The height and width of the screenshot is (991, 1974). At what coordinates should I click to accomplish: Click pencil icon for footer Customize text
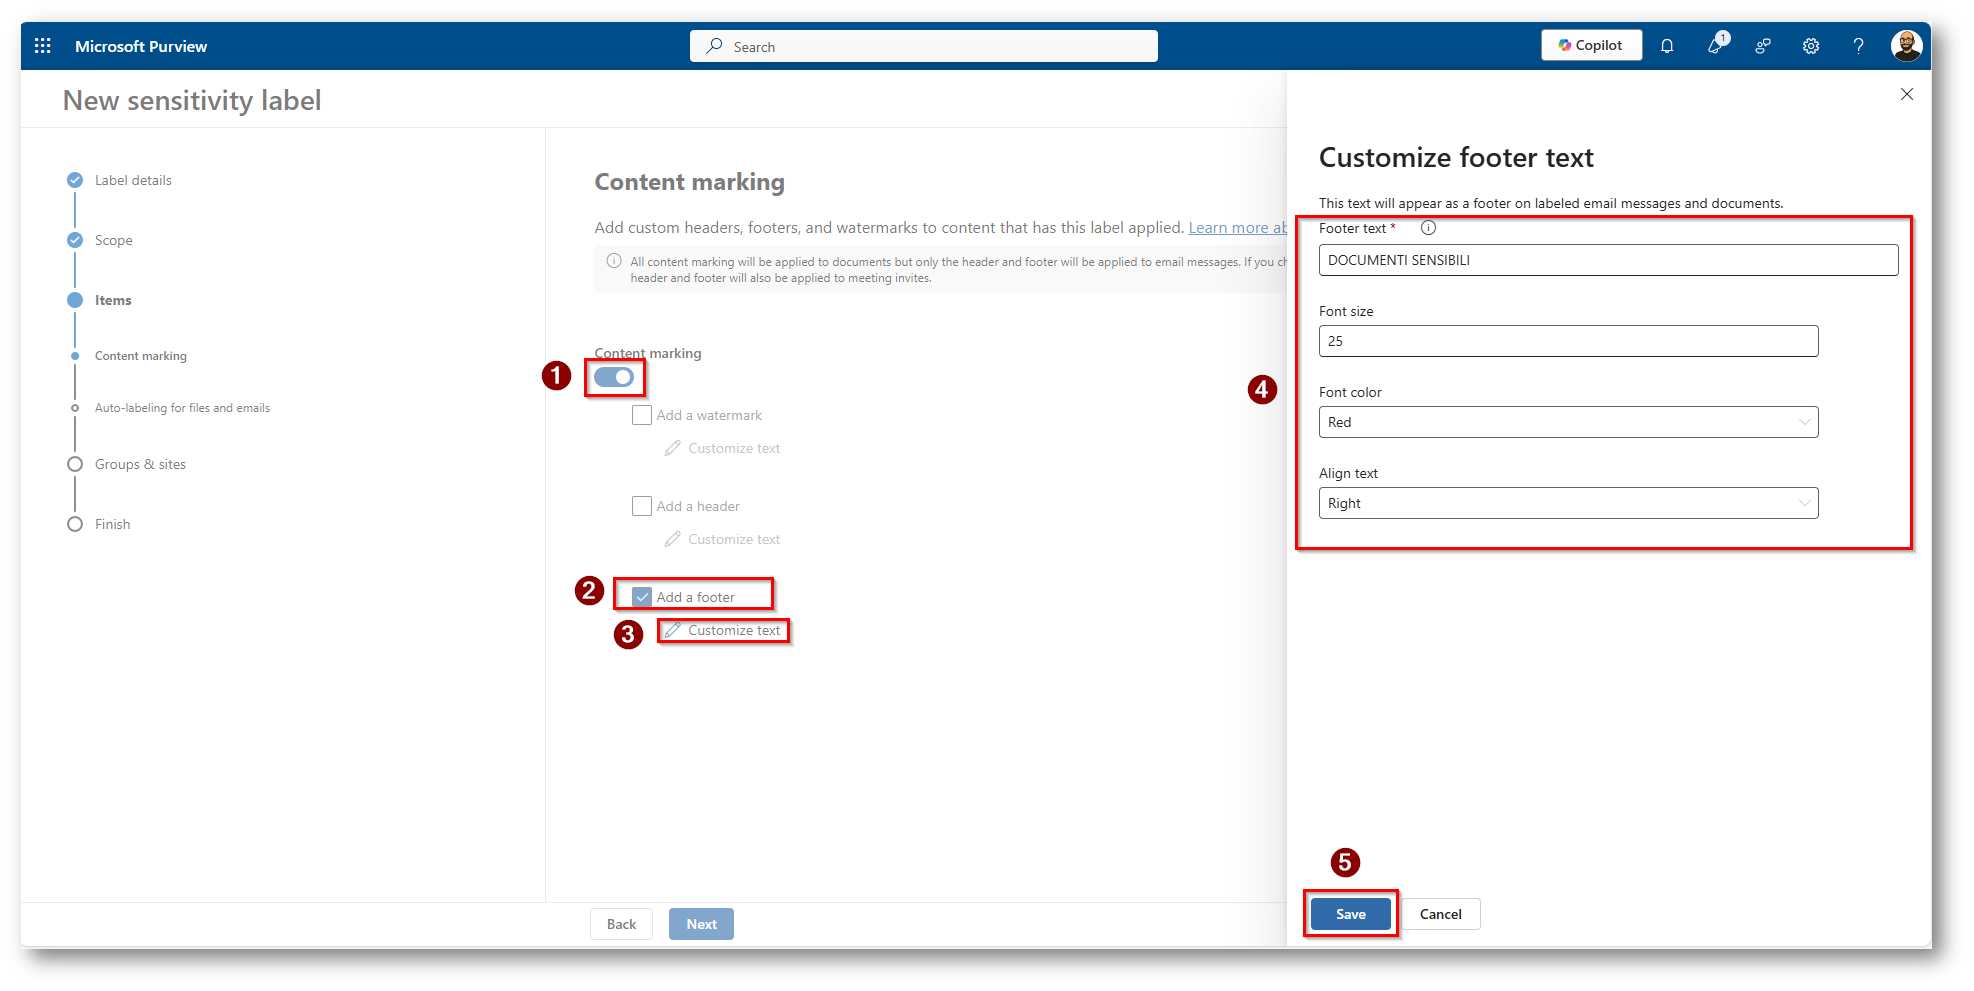coord(673,630)
